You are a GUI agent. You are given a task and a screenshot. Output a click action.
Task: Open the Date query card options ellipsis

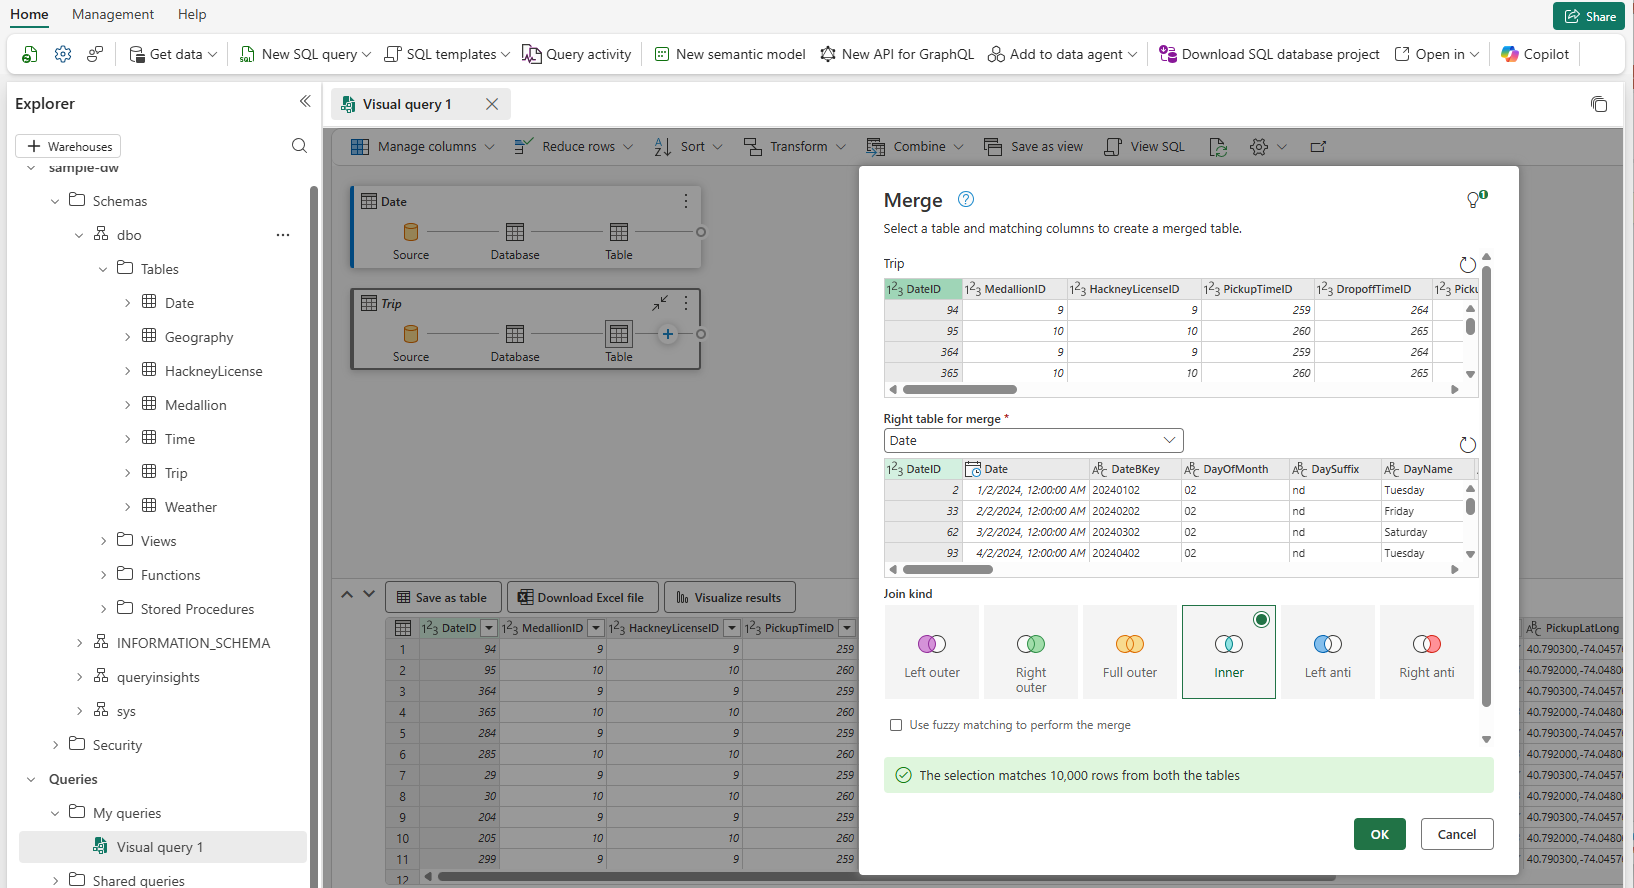tap(686, 201)
